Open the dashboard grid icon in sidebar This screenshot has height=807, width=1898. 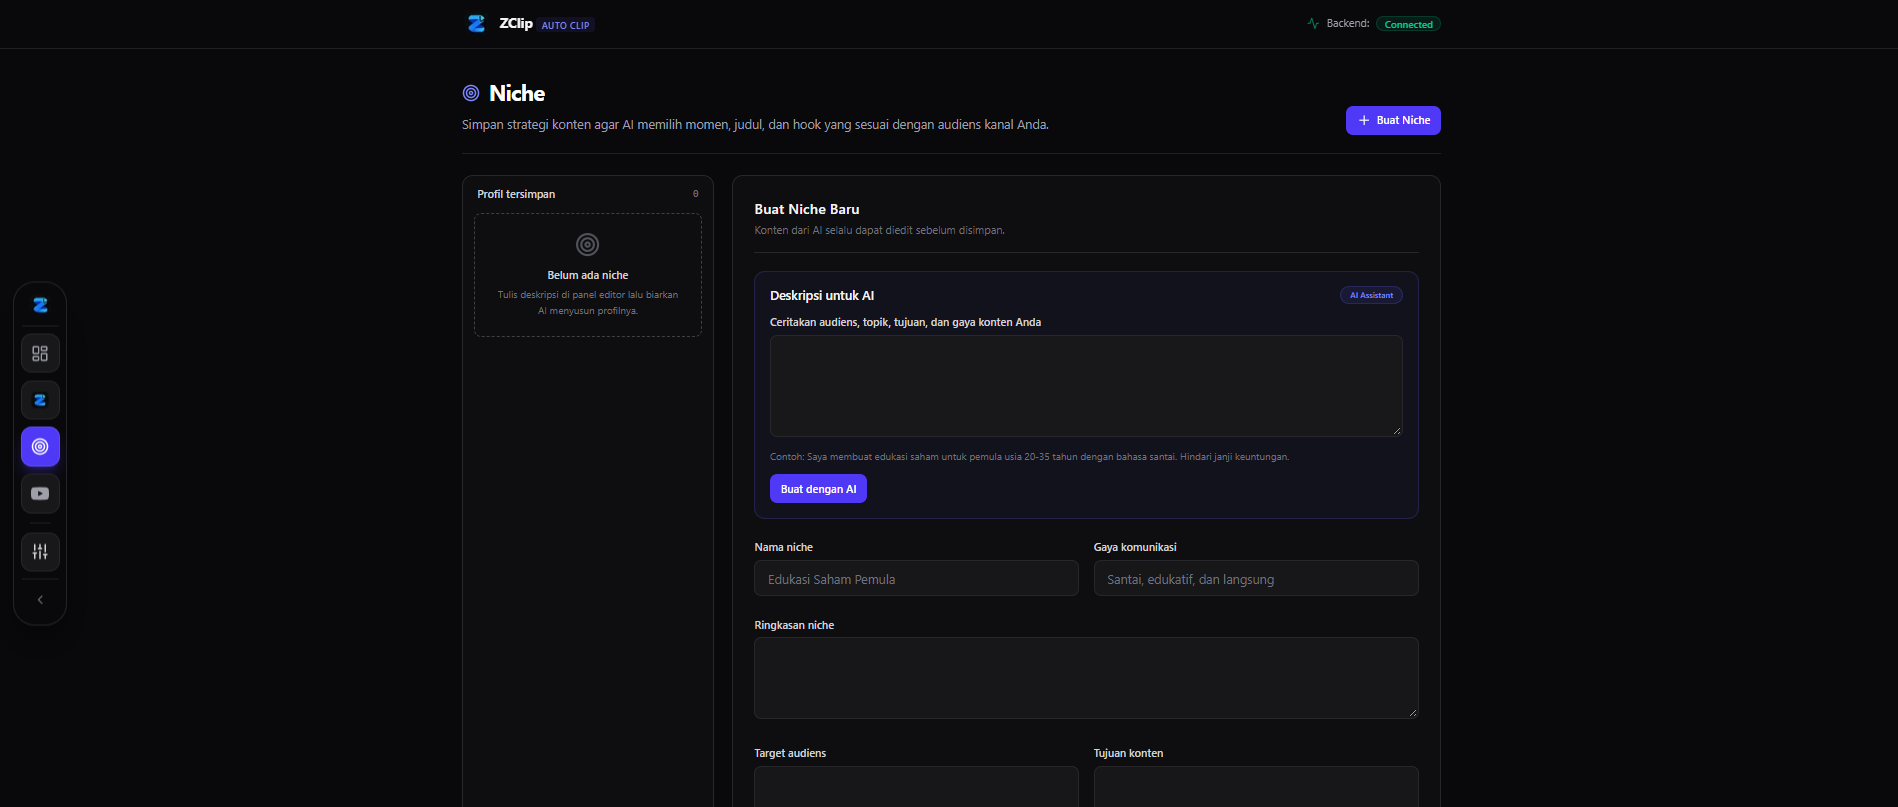pyautogui.click(x=40, y=354)
